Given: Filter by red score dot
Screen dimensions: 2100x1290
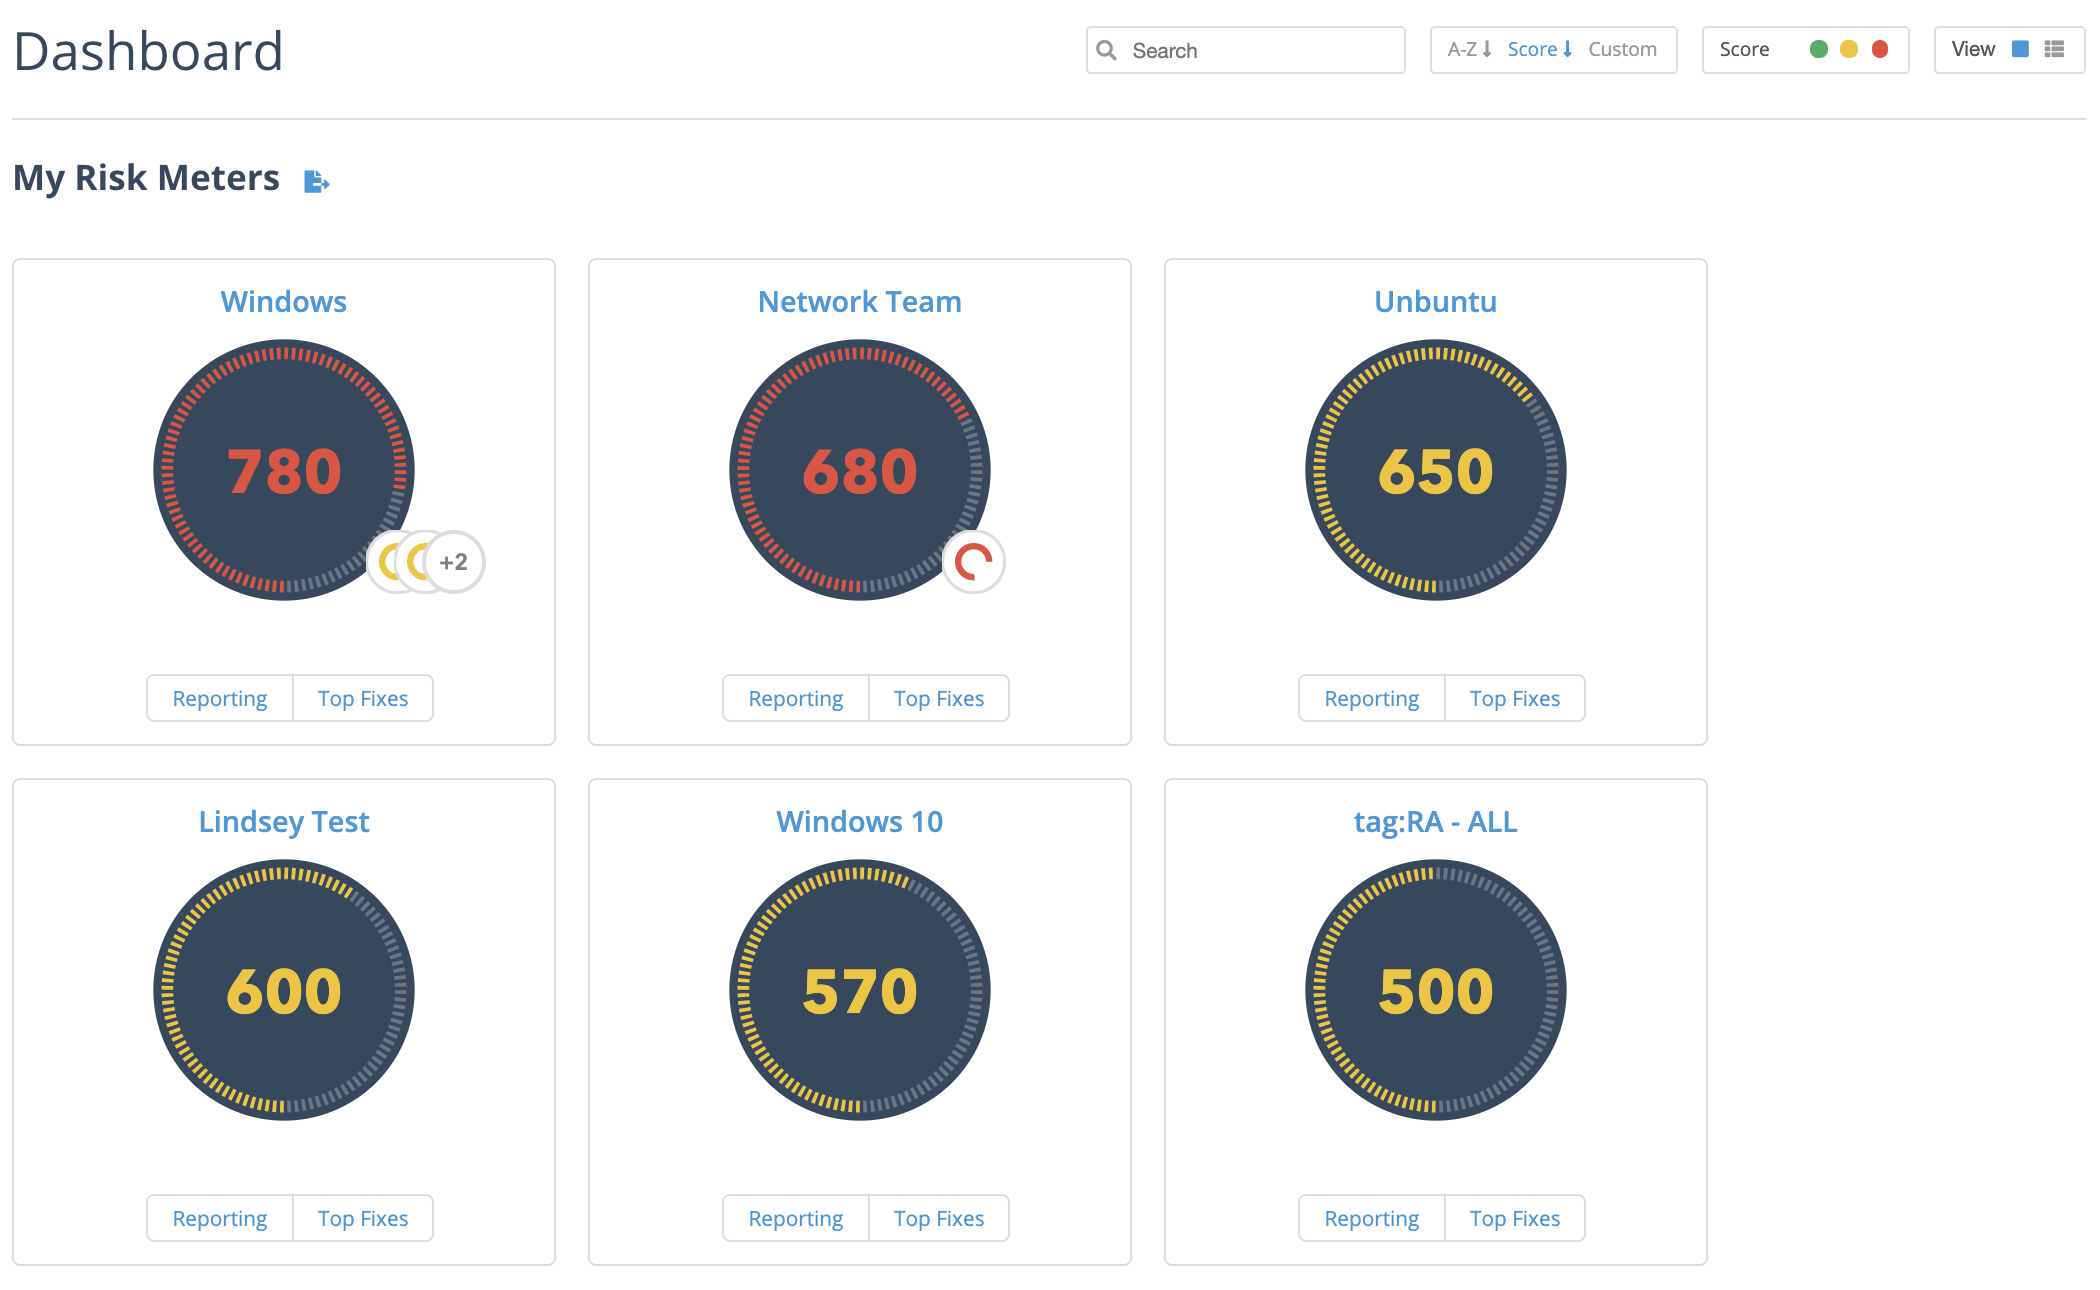Looking at the screenshot, I should coord(1880,49).
